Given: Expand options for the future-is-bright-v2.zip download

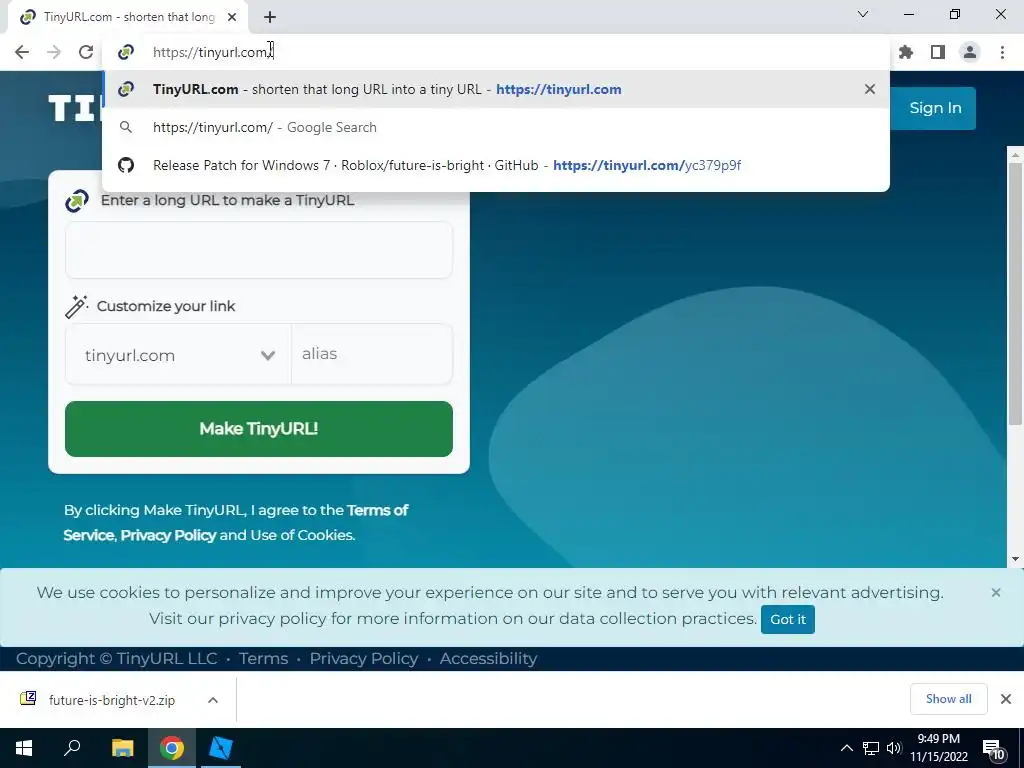Looking at the screenshot, I should [213, 700].
